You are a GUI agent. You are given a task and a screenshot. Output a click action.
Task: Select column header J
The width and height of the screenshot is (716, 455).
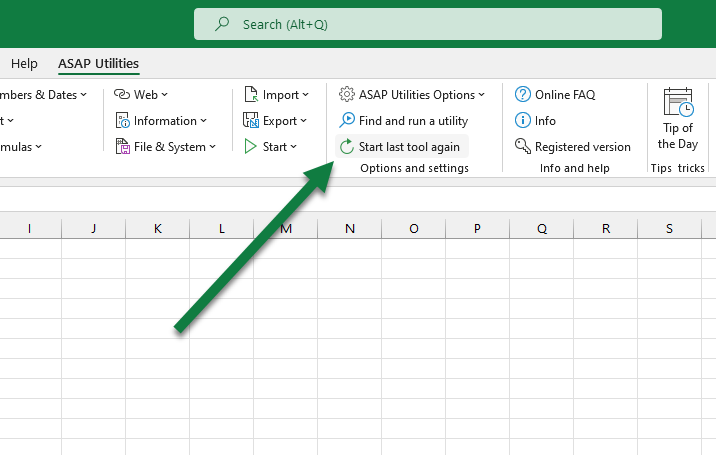point(94,228)
